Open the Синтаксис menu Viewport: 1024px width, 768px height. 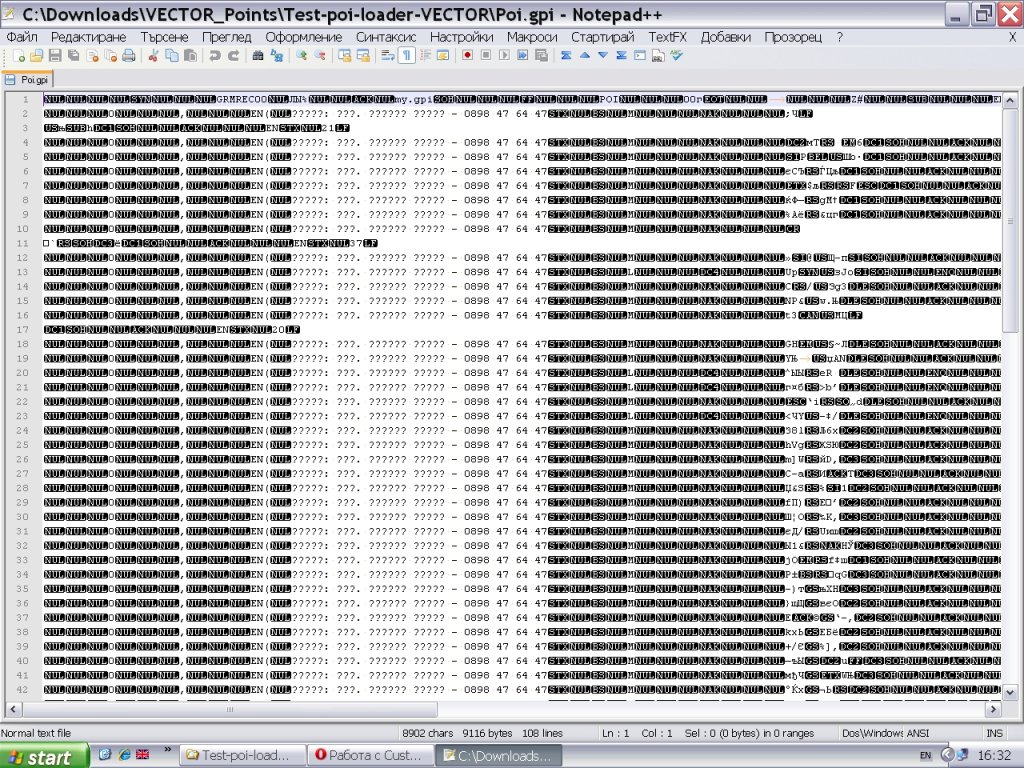coord(386,37)
